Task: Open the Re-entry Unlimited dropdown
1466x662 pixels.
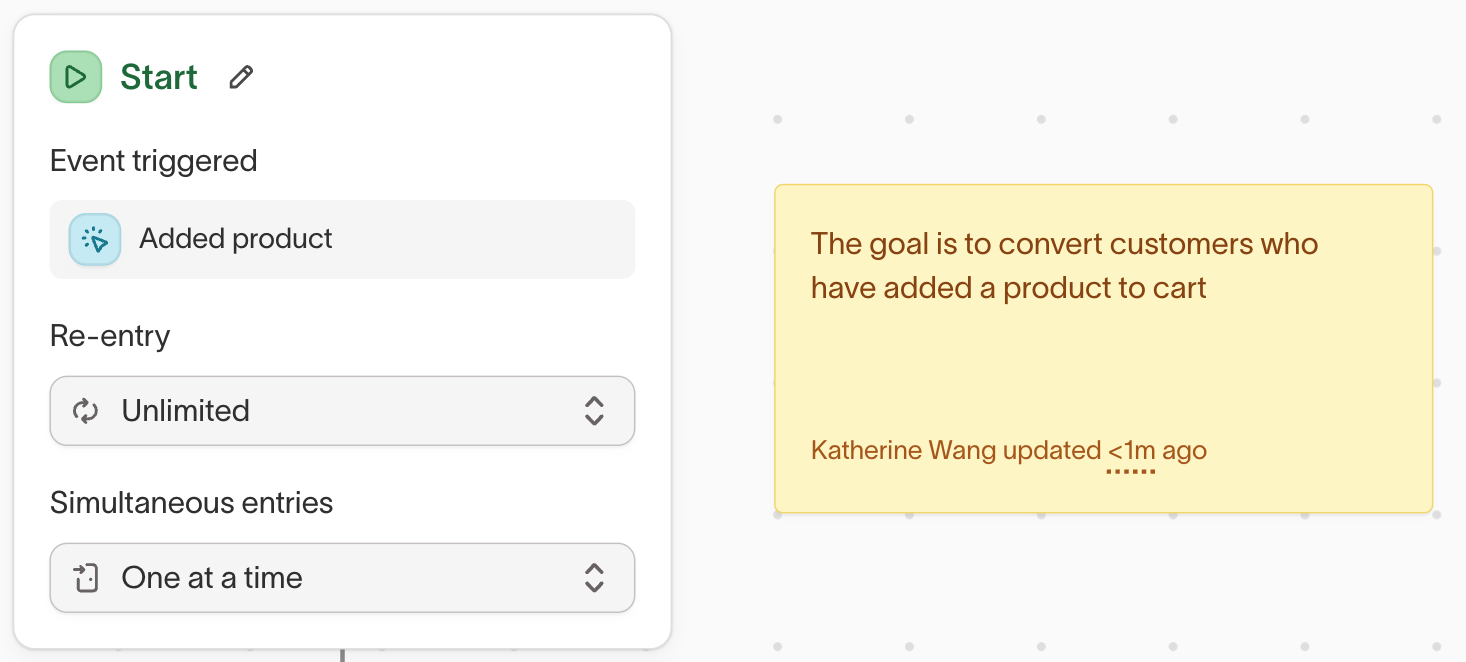Action: (342, 411)
